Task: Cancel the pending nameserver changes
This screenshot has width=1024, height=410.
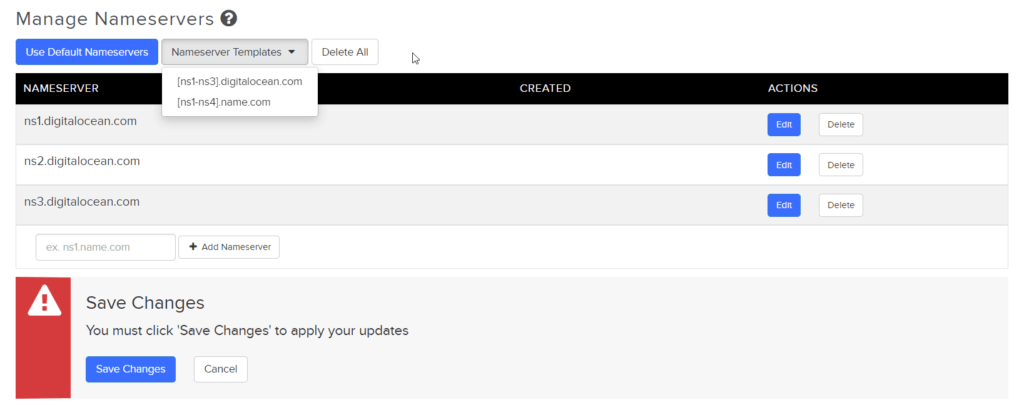Action: click(220, 369)
